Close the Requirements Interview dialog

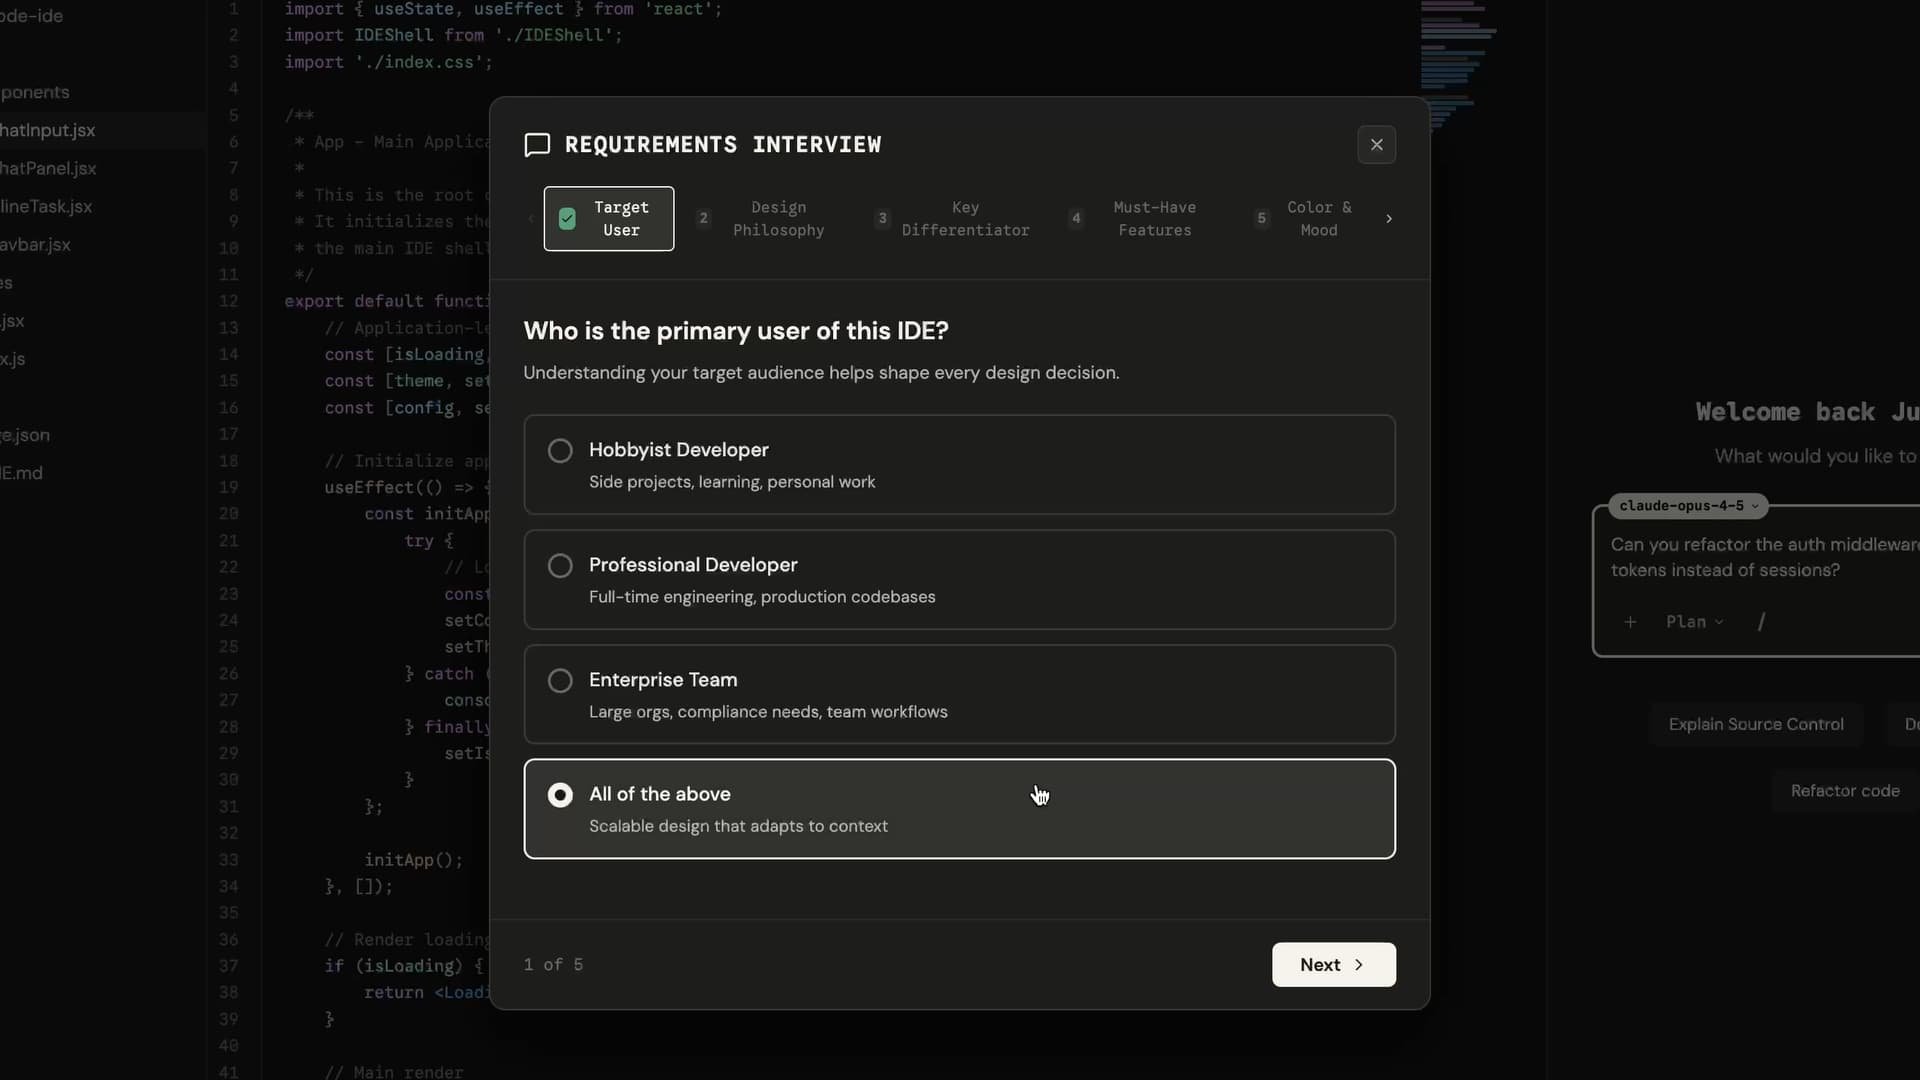(1376, 145)
